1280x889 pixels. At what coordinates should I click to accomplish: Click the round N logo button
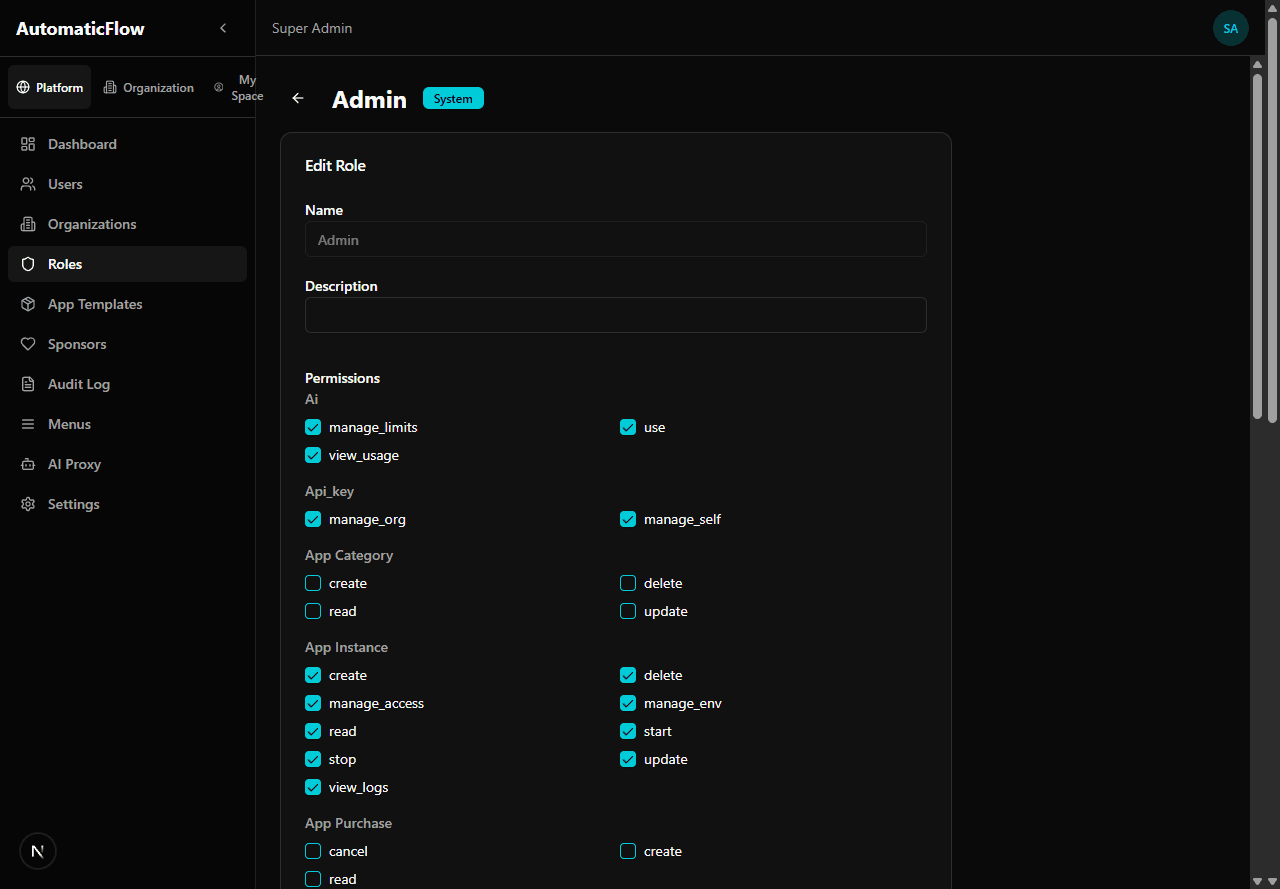(38, 851)
